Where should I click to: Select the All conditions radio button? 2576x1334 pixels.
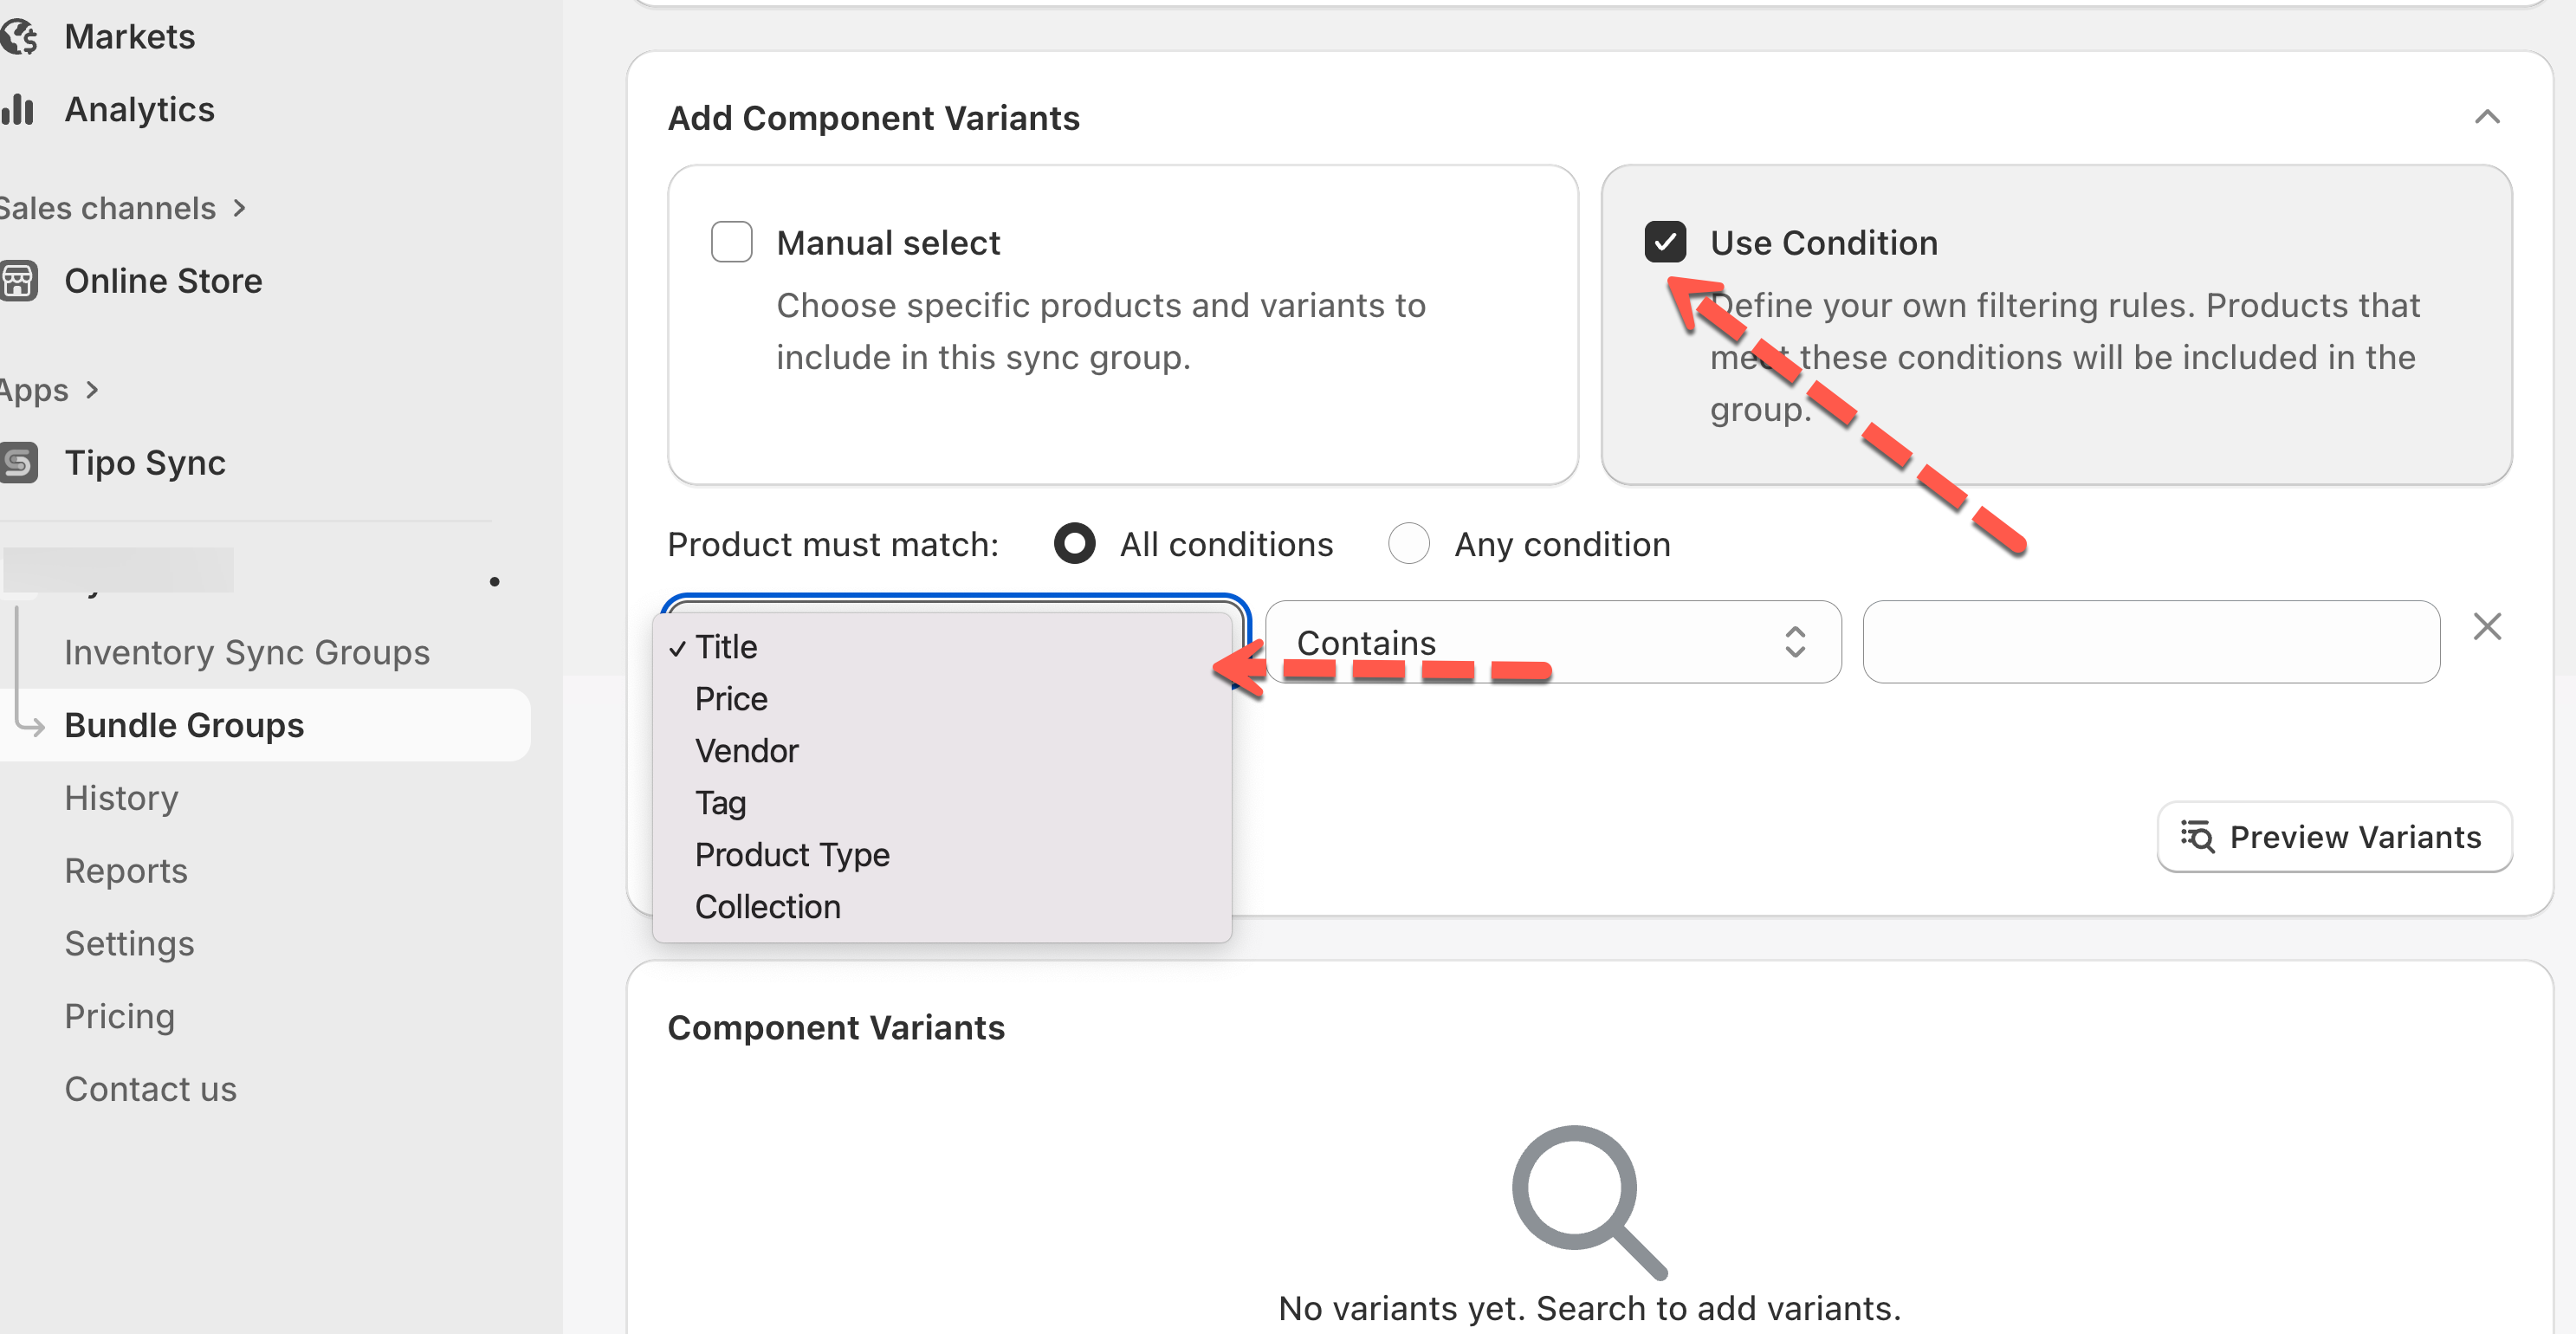coord(1074,544)
